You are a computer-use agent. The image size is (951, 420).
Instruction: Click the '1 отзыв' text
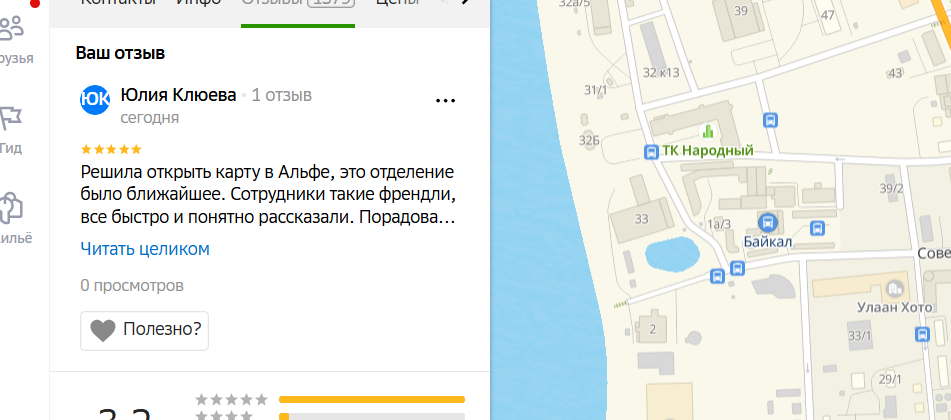281,95
